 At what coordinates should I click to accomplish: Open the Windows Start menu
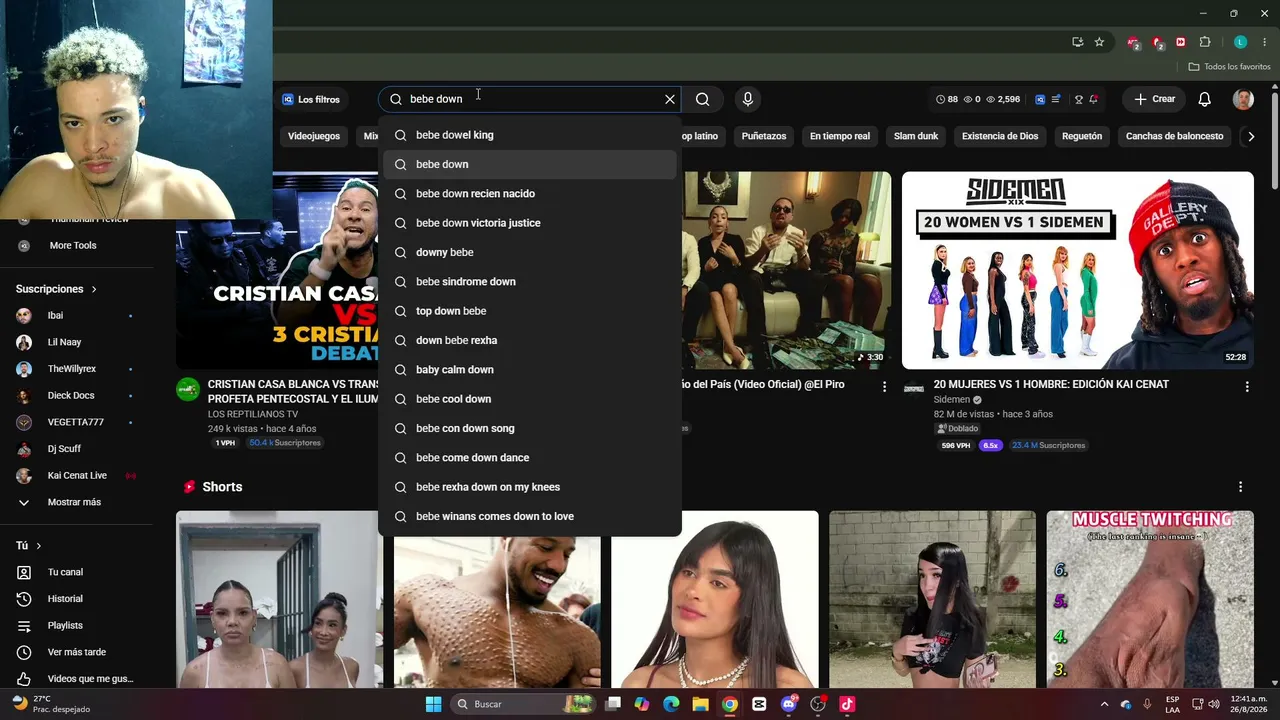pos(433,704)
